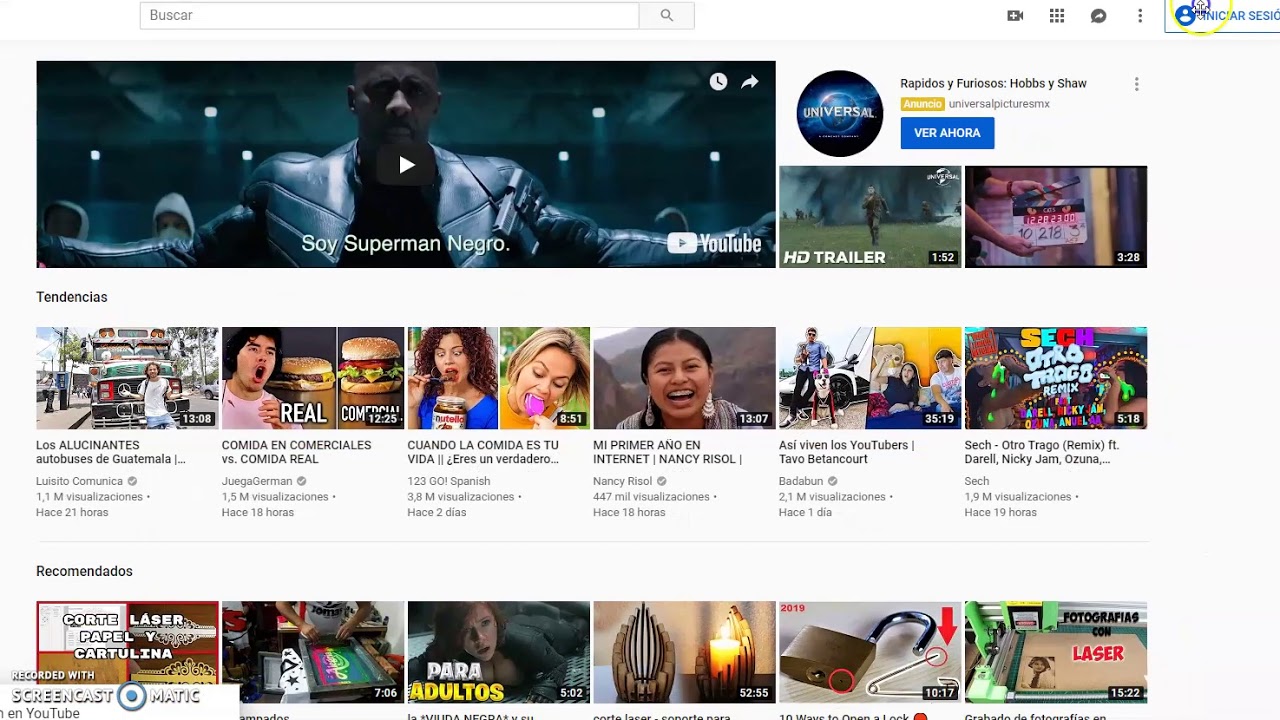
Task: Open YouTubers thumbnail 35:19
Action: point(870,378)
